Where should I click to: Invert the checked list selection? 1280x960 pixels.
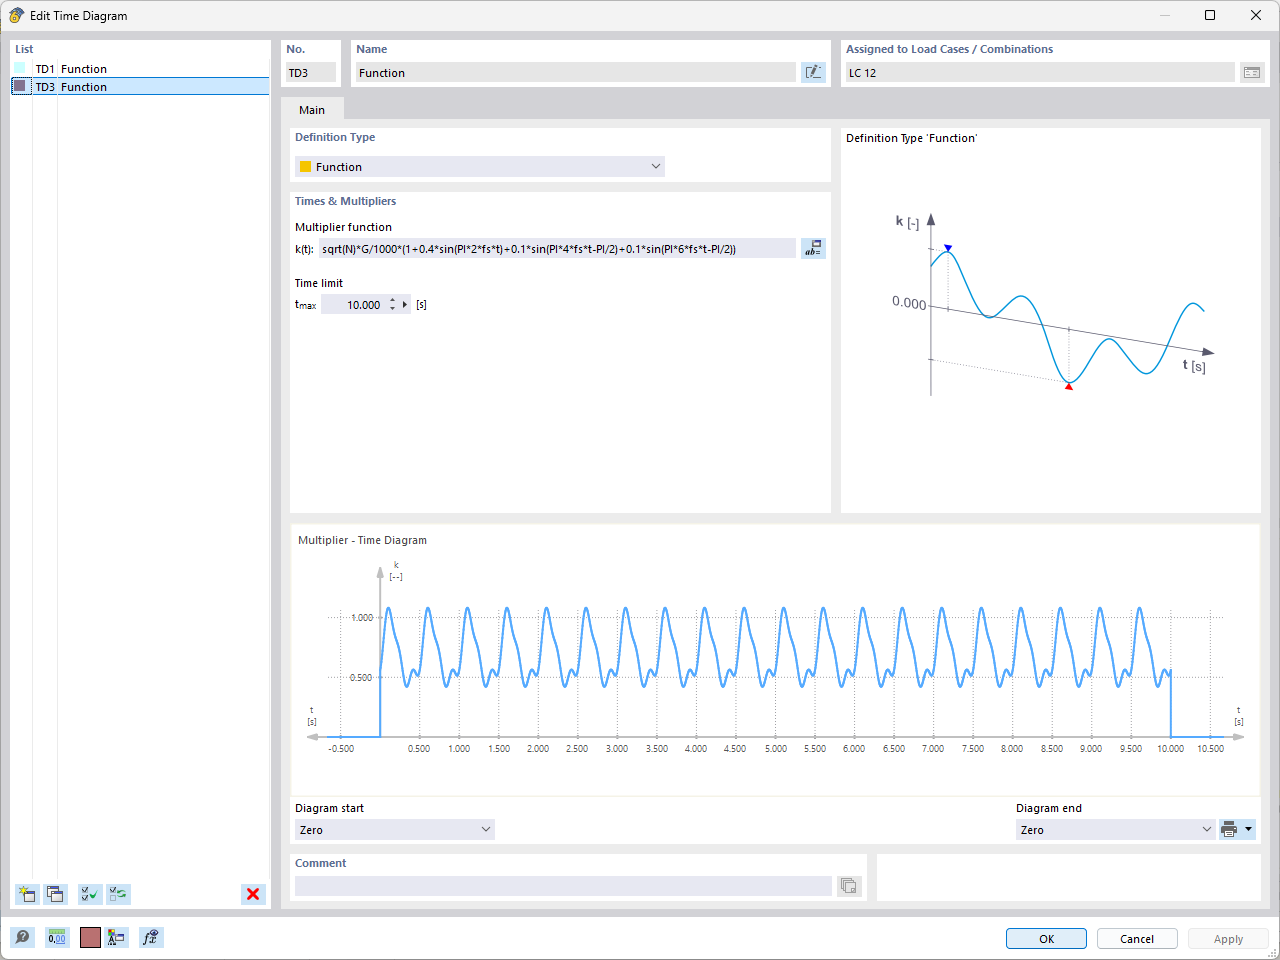point(117,894)
